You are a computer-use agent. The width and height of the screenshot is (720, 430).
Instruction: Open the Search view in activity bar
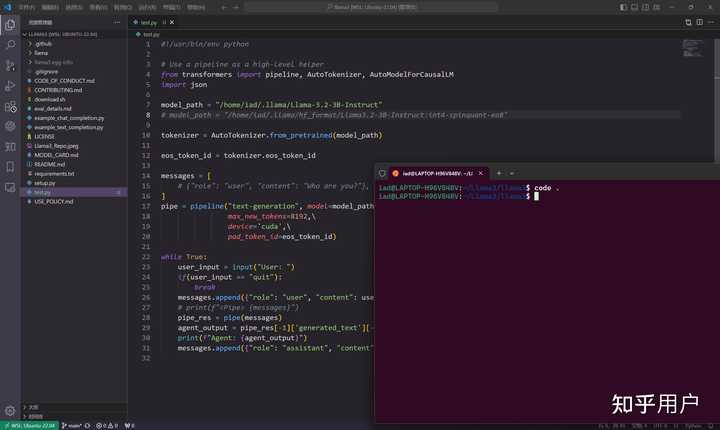point(10,45)
